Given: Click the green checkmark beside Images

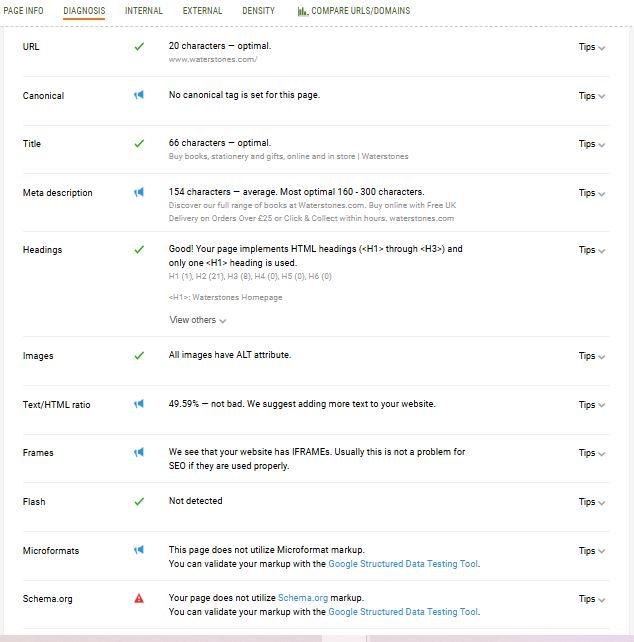Looking at the screenshot, I should coord(139,355).
